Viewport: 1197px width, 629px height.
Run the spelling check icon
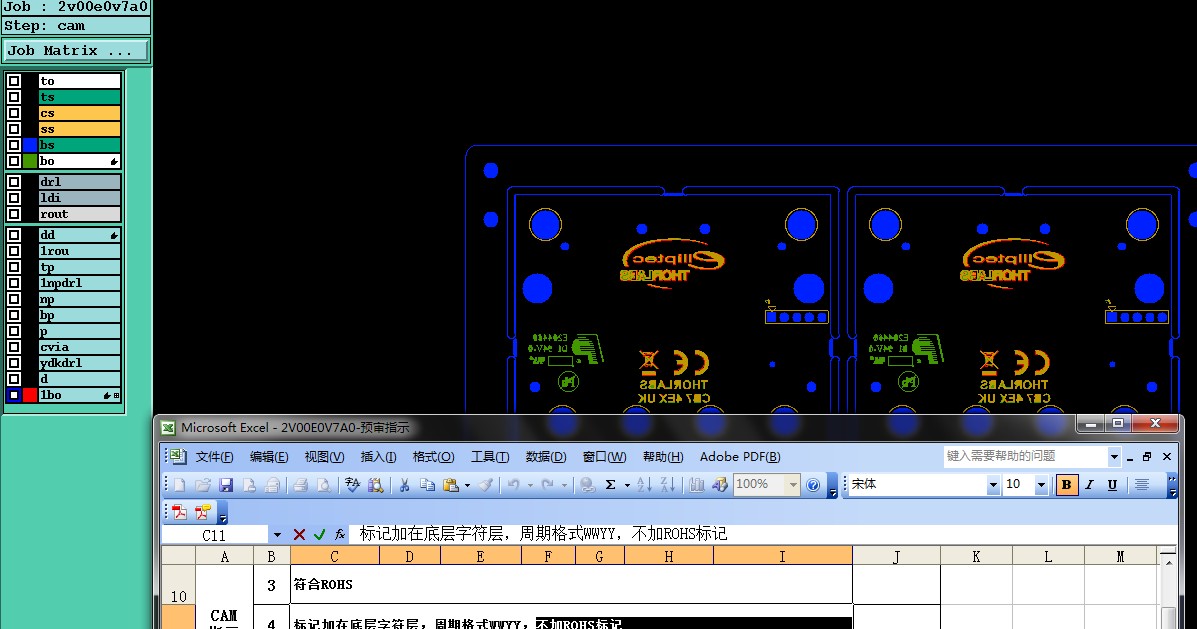352,485
